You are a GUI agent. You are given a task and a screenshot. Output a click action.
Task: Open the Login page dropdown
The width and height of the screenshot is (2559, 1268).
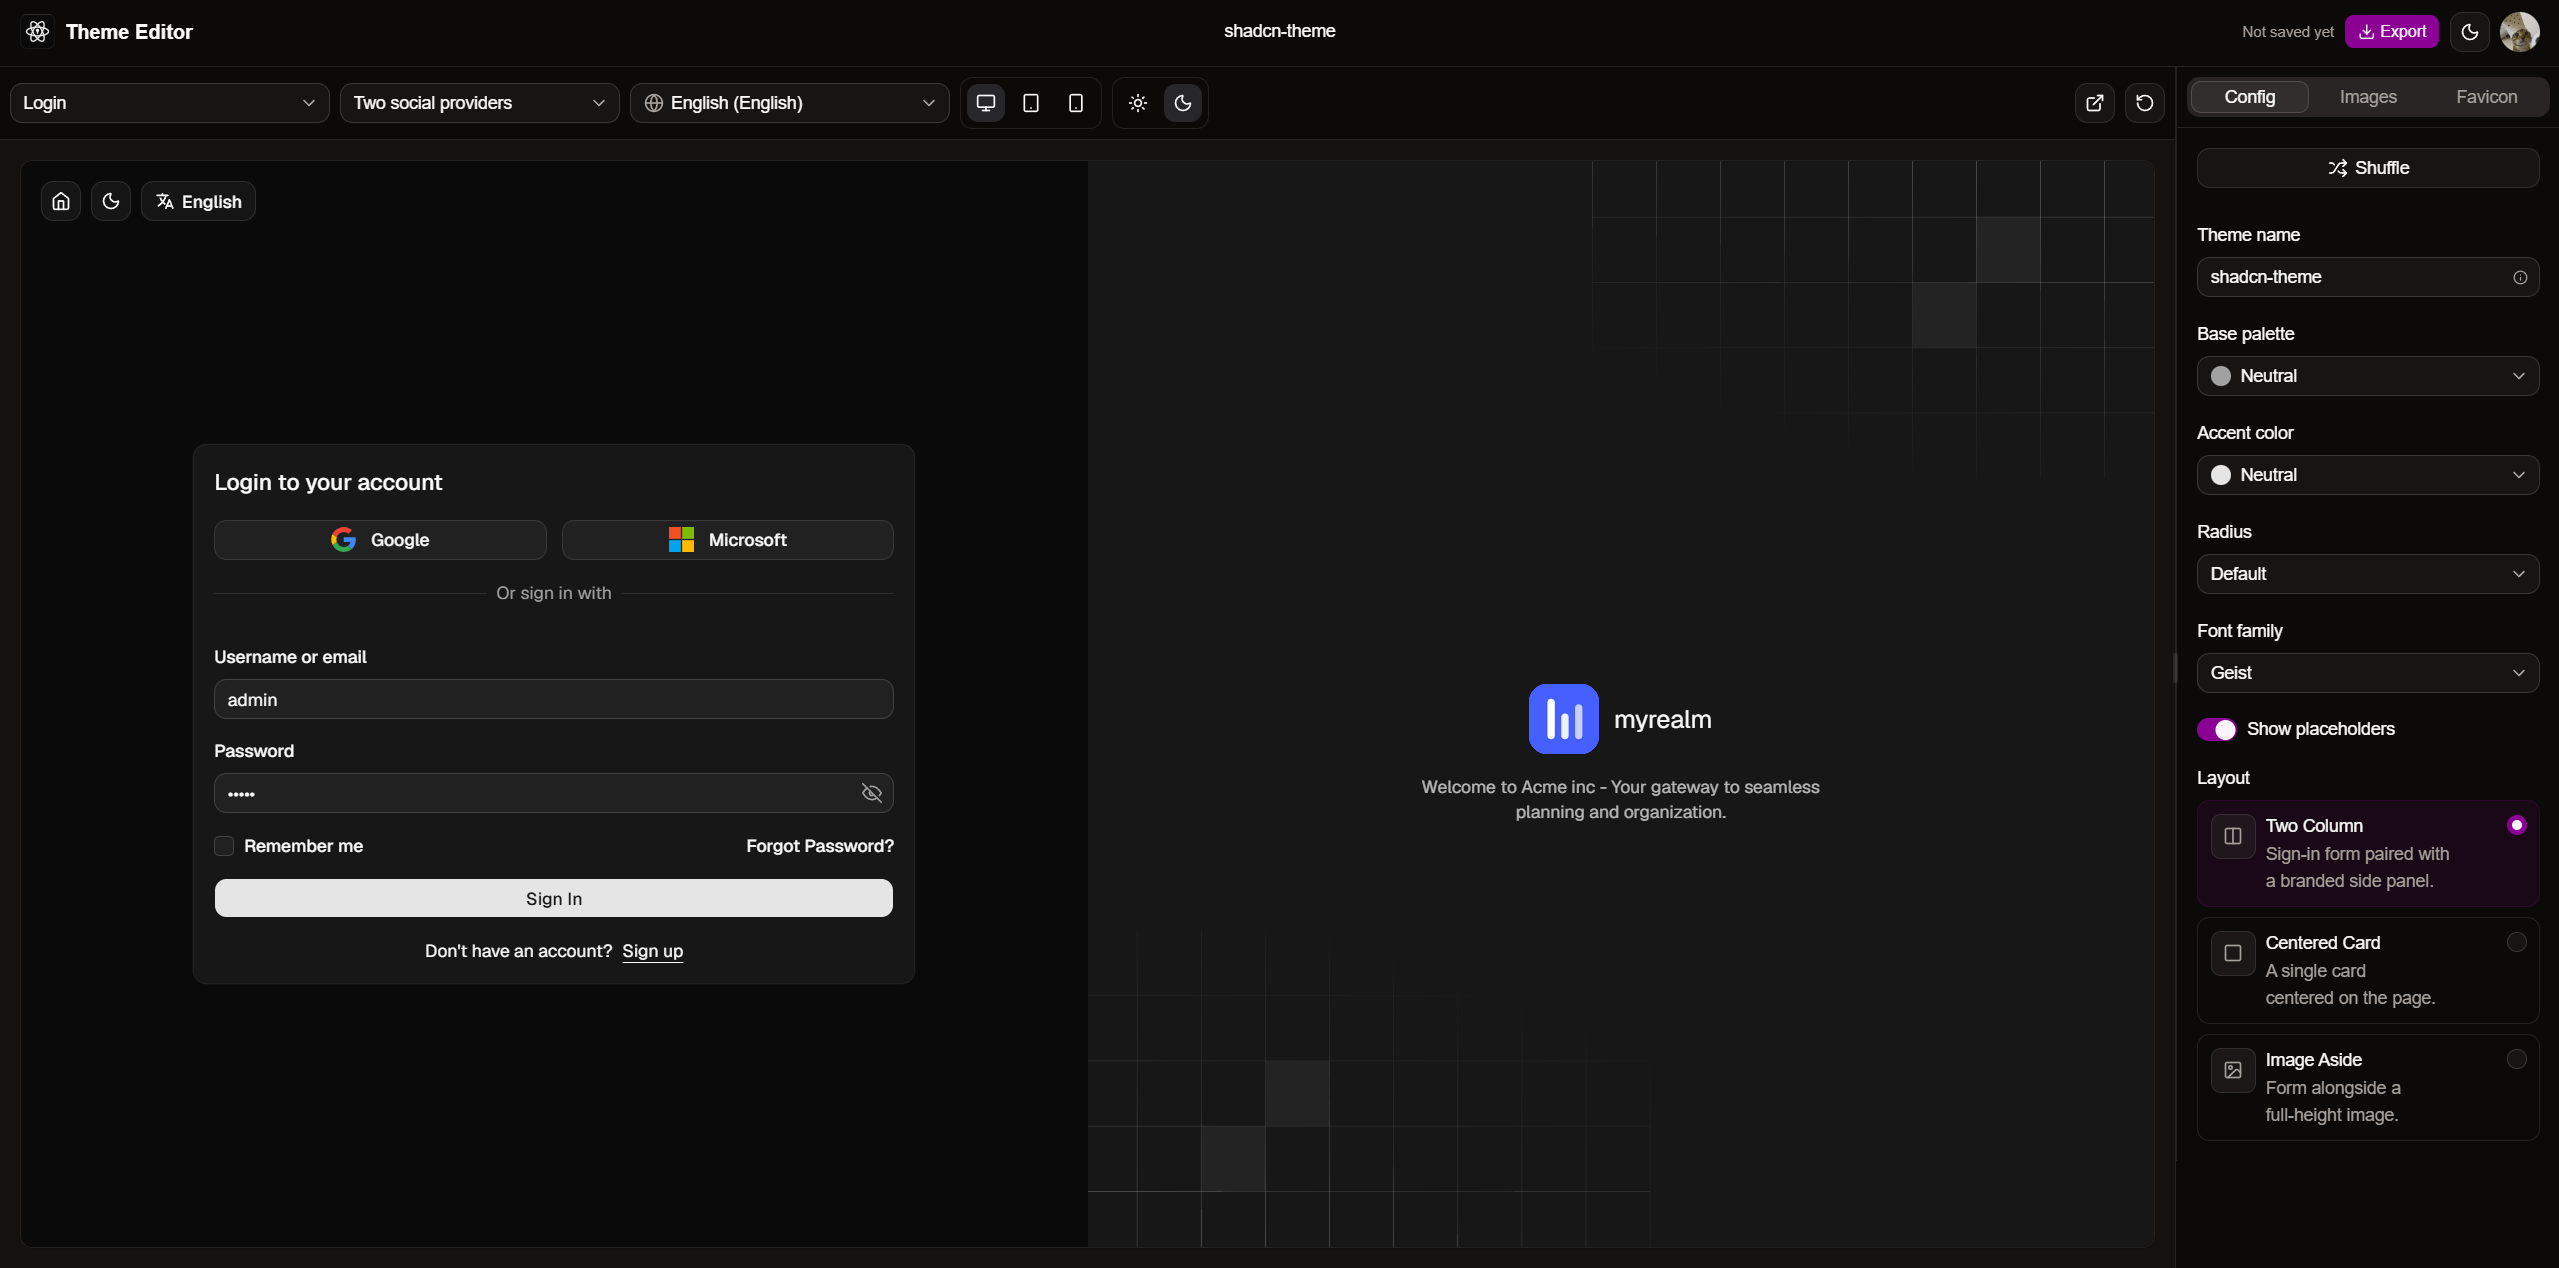click(170, 103)
